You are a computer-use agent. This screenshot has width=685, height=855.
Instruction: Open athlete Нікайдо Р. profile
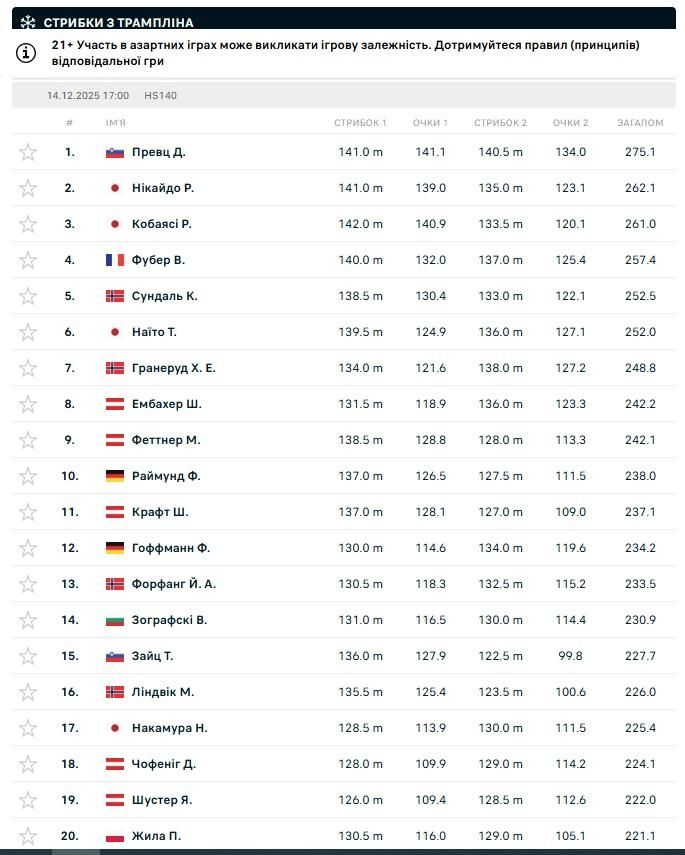point(163,188)
